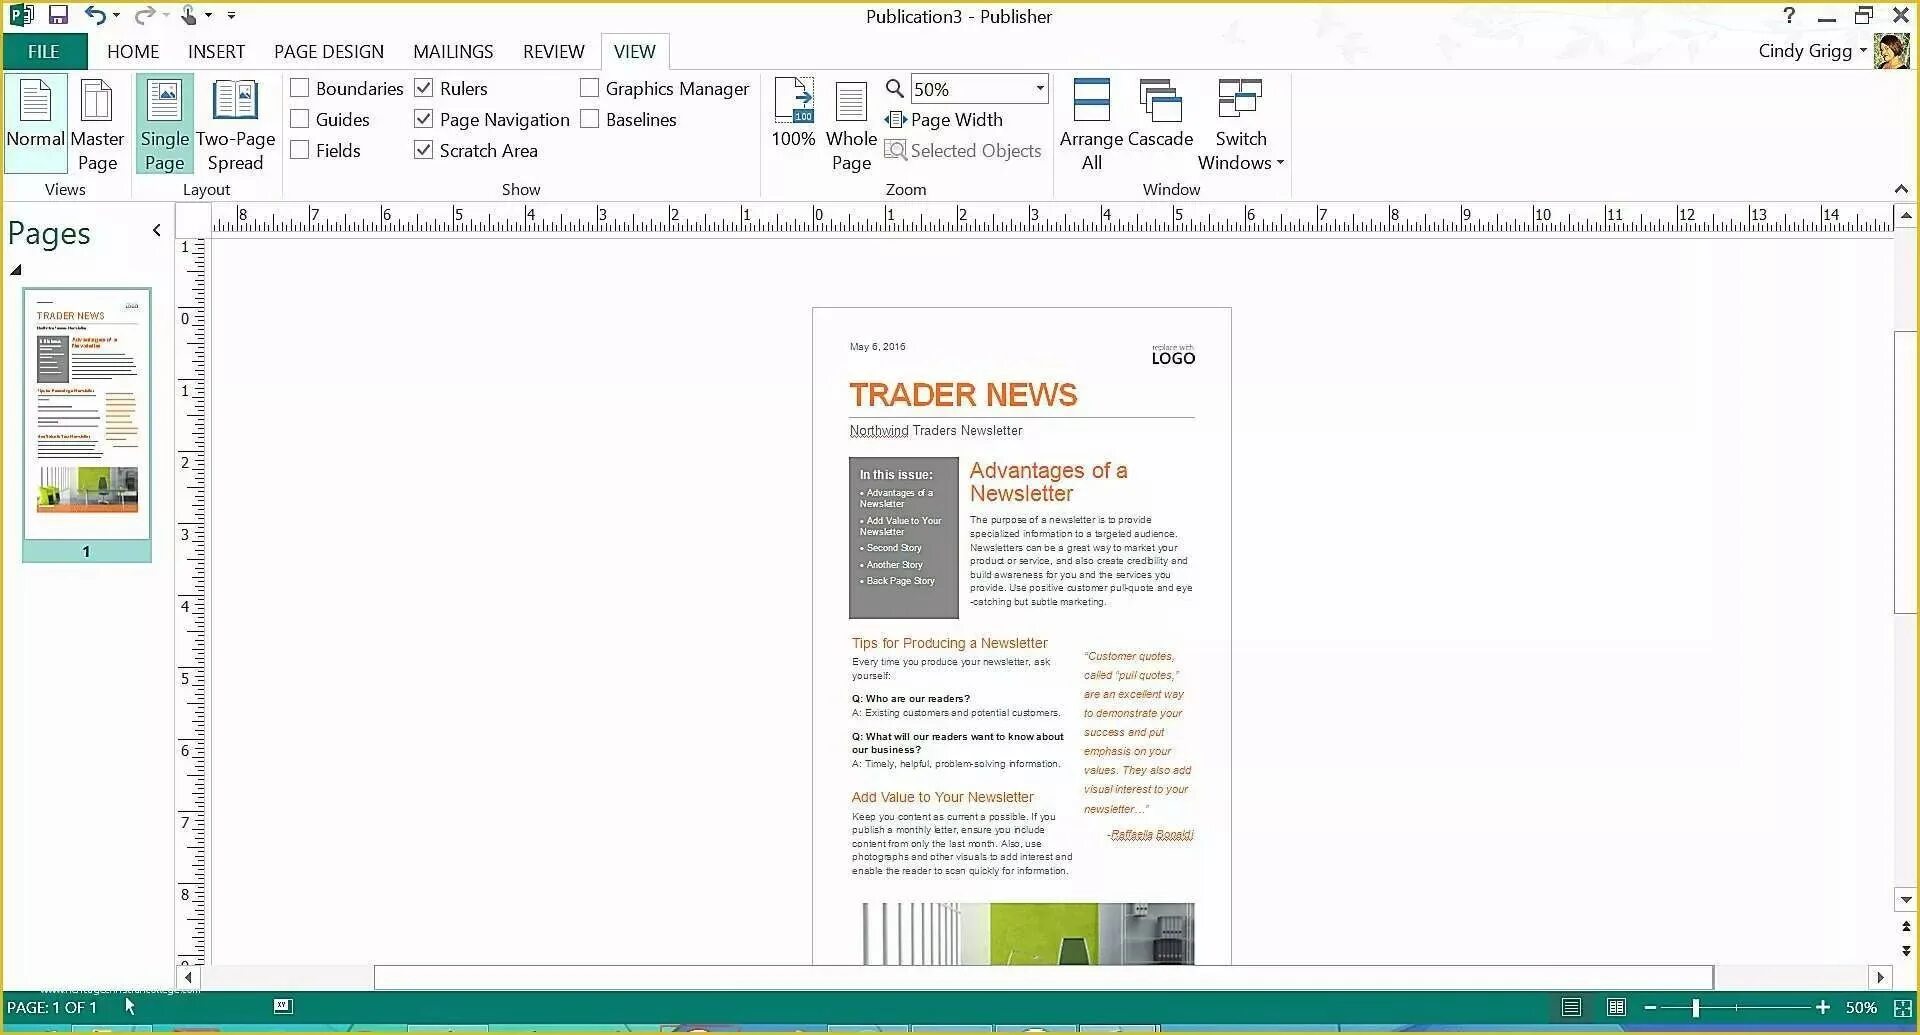1920x1035 pixels.
Task: Uncheck Scratch Area checkbox
Action: coord(423,150)
